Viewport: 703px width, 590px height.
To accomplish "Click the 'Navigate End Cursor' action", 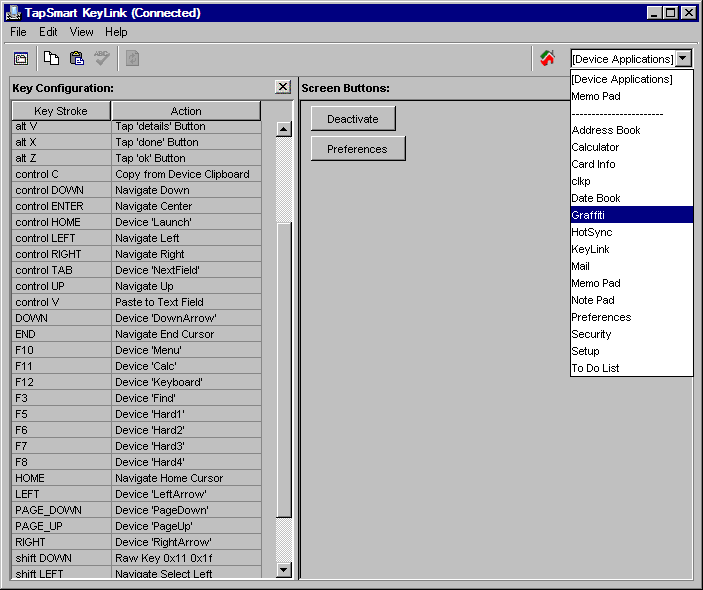I will (186, 334).
